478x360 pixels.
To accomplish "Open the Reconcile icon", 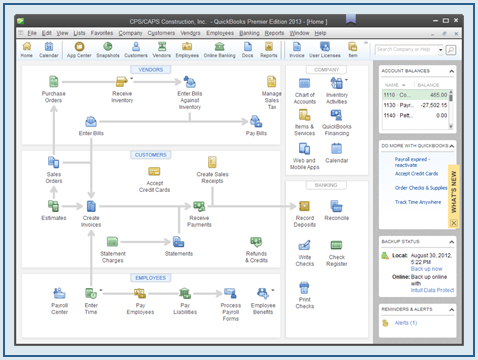I will [336, 206].
